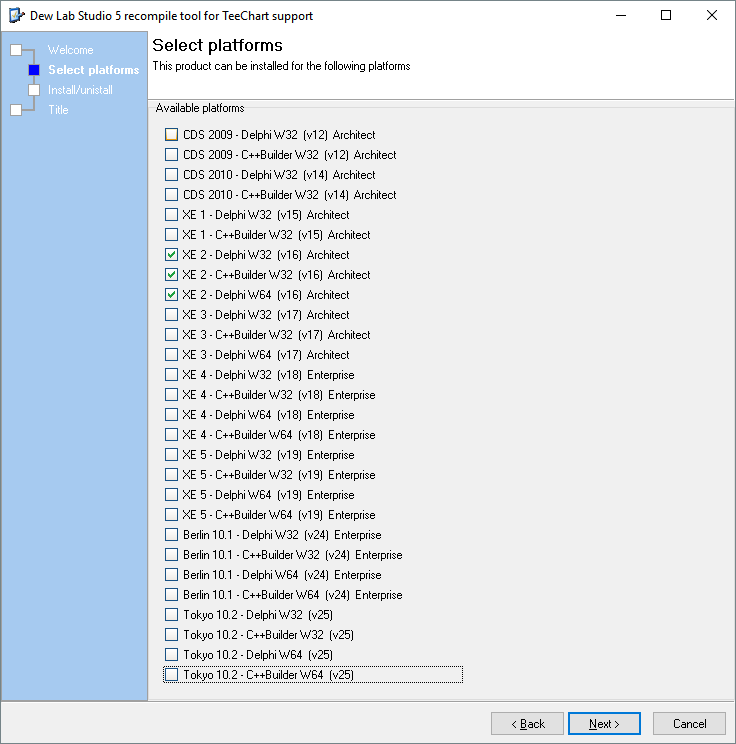
Task: Click the app icon in title bar
Action: [x=16, y=16]
